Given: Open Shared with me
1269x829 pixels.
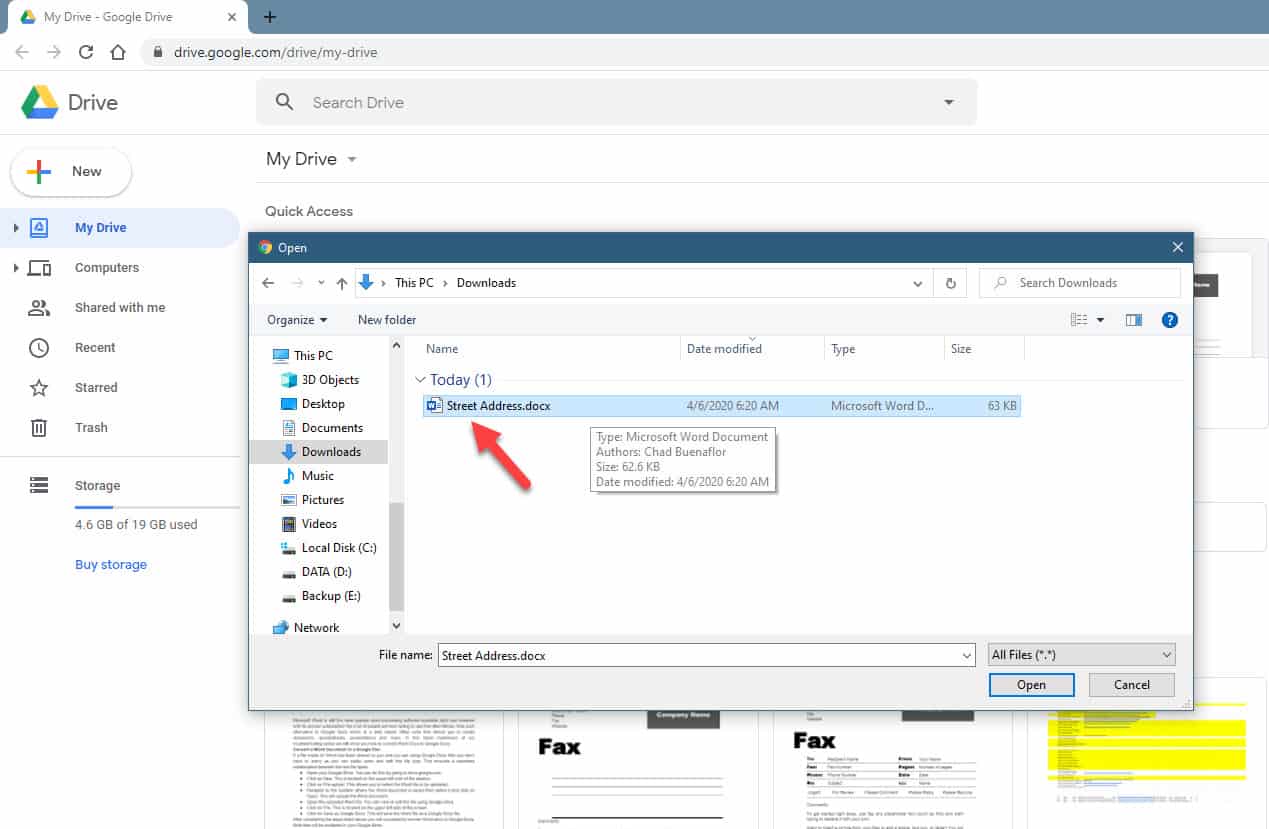Looking at the screenshot, I should click(x=120, y=308).
